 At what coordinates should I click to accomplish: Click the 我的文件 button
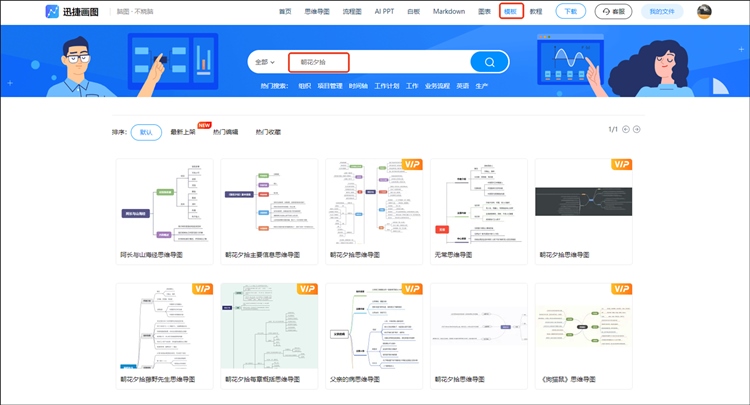(x=662, y=11)
